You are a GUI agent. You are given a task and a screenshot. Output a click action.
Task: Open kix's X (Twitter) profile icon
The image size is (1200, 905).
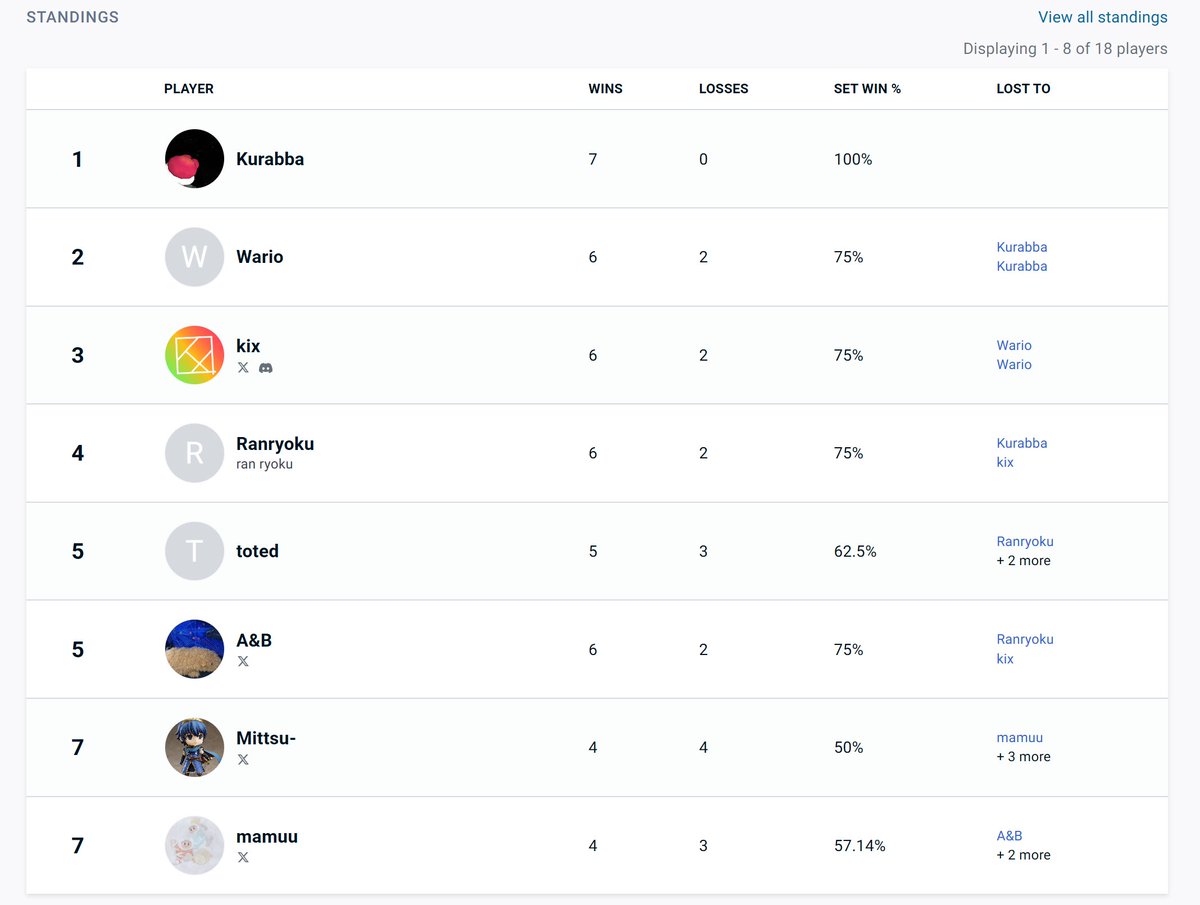[243, 368]
